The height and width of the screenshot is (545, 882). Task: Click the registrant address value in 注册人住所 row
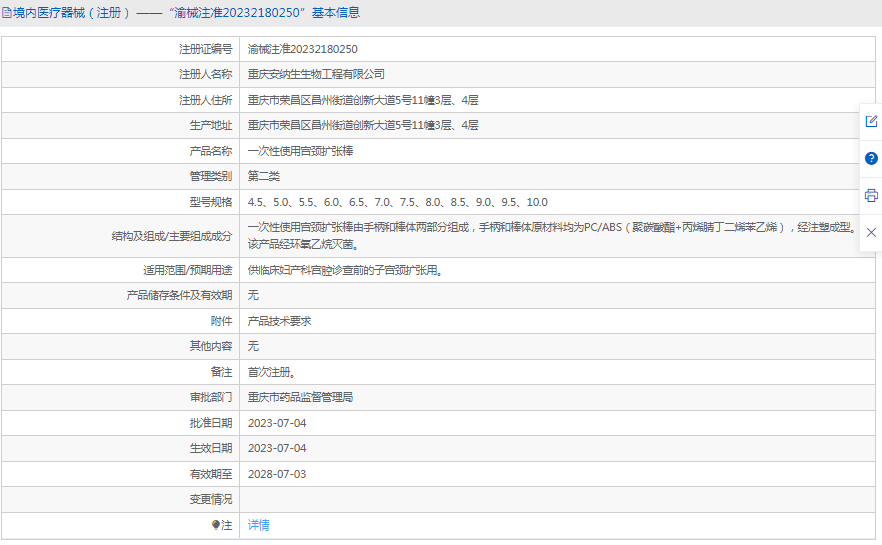click(x=363, y=100)
